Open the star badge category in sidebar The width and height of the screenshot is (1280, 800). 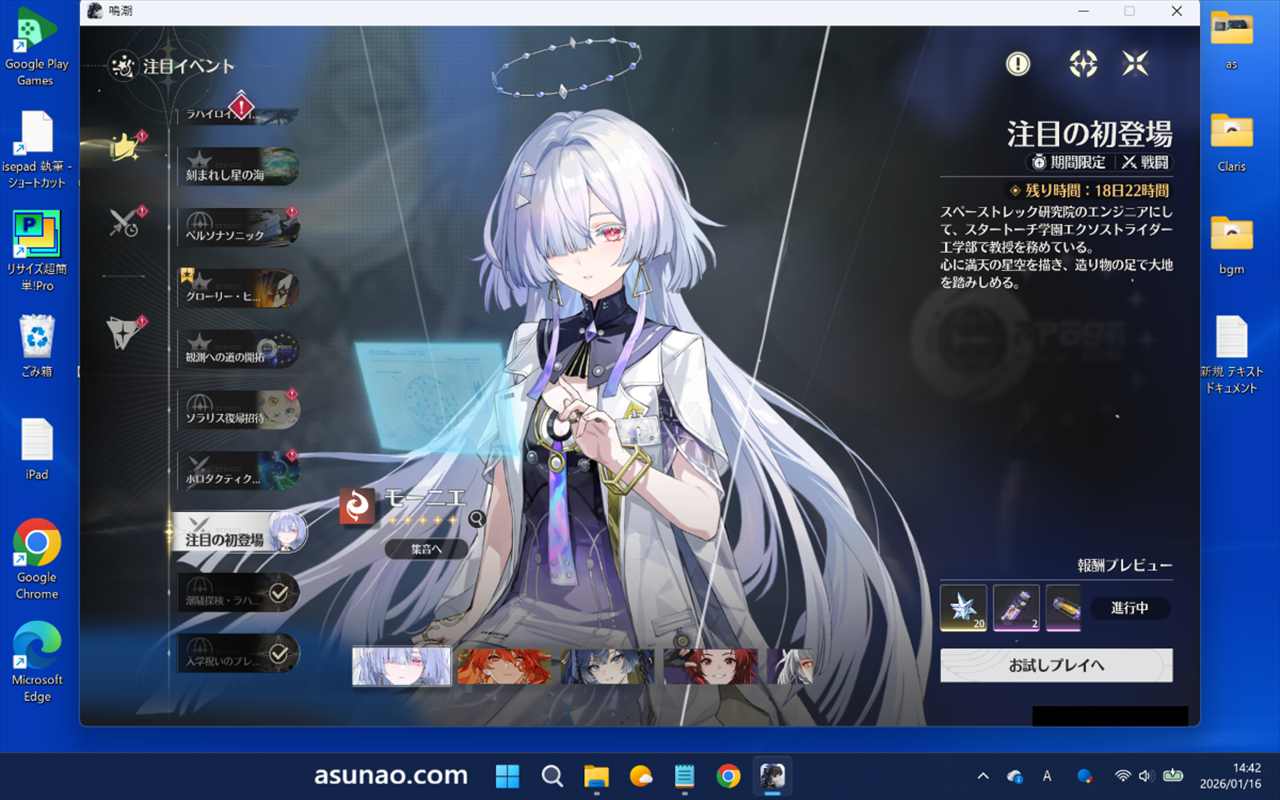coord(125,333)
